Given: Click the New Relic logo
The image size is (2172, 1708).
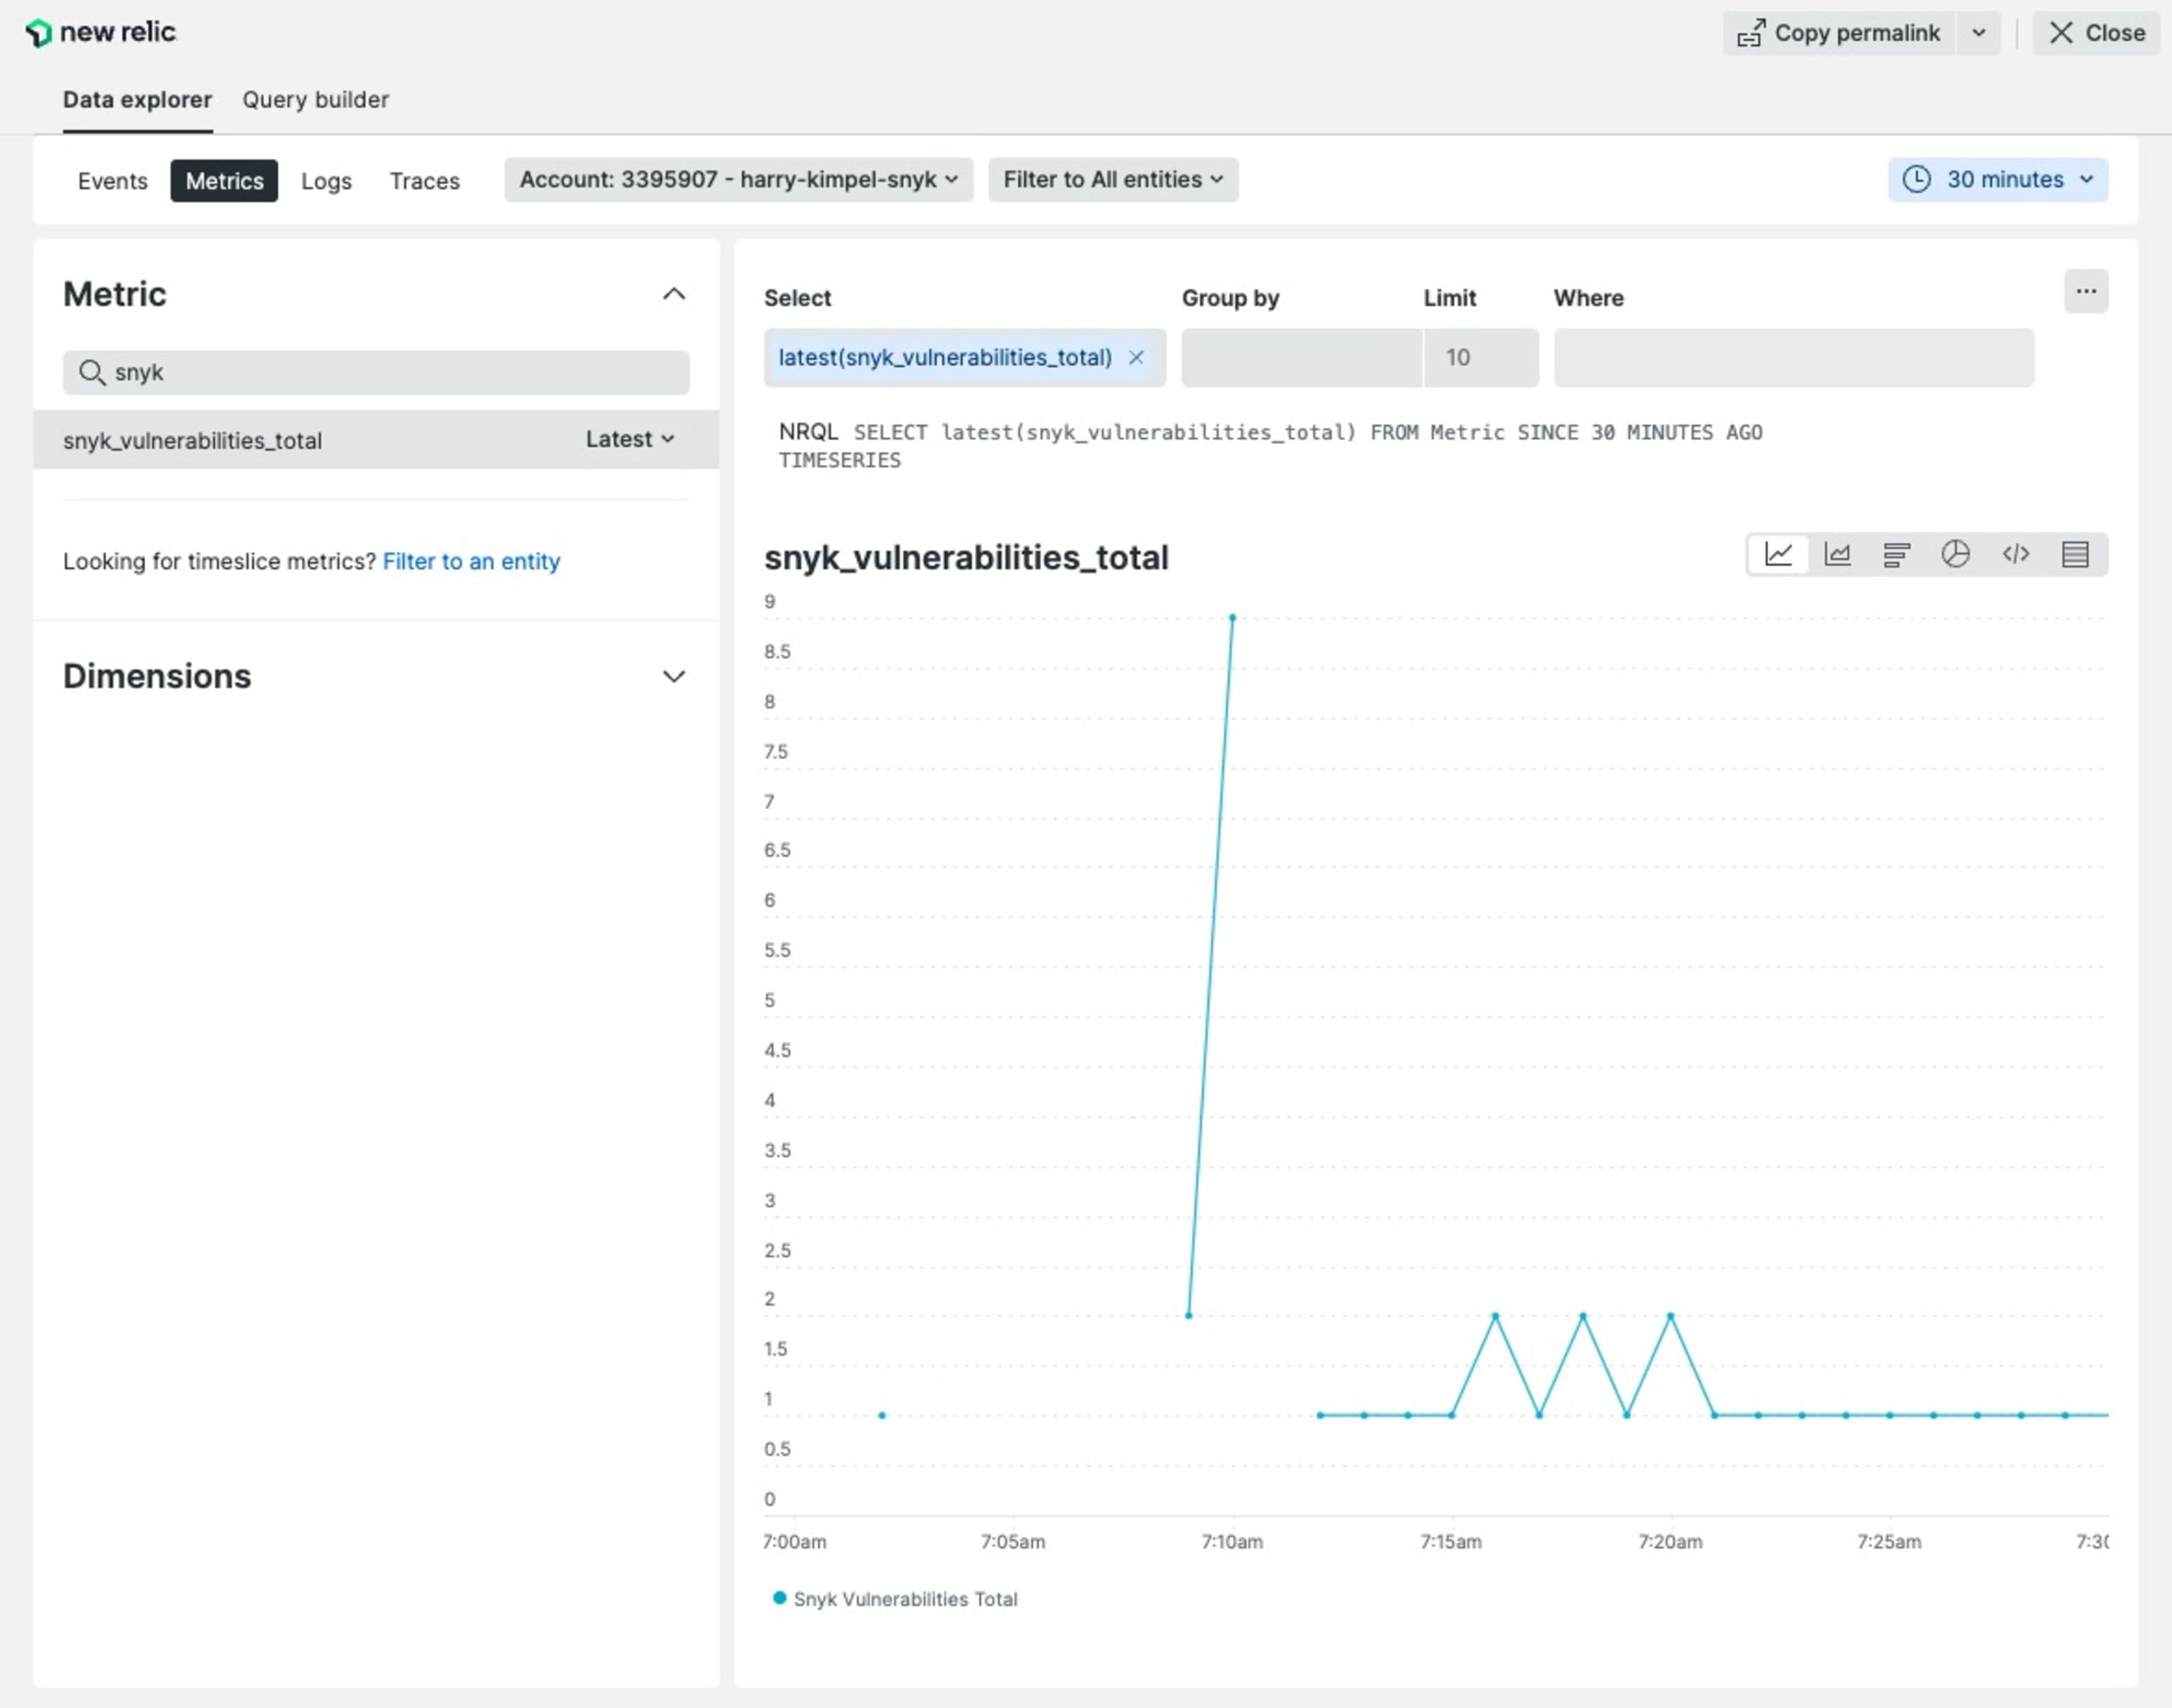Looking at the screenshot, I should pos(100,32).
